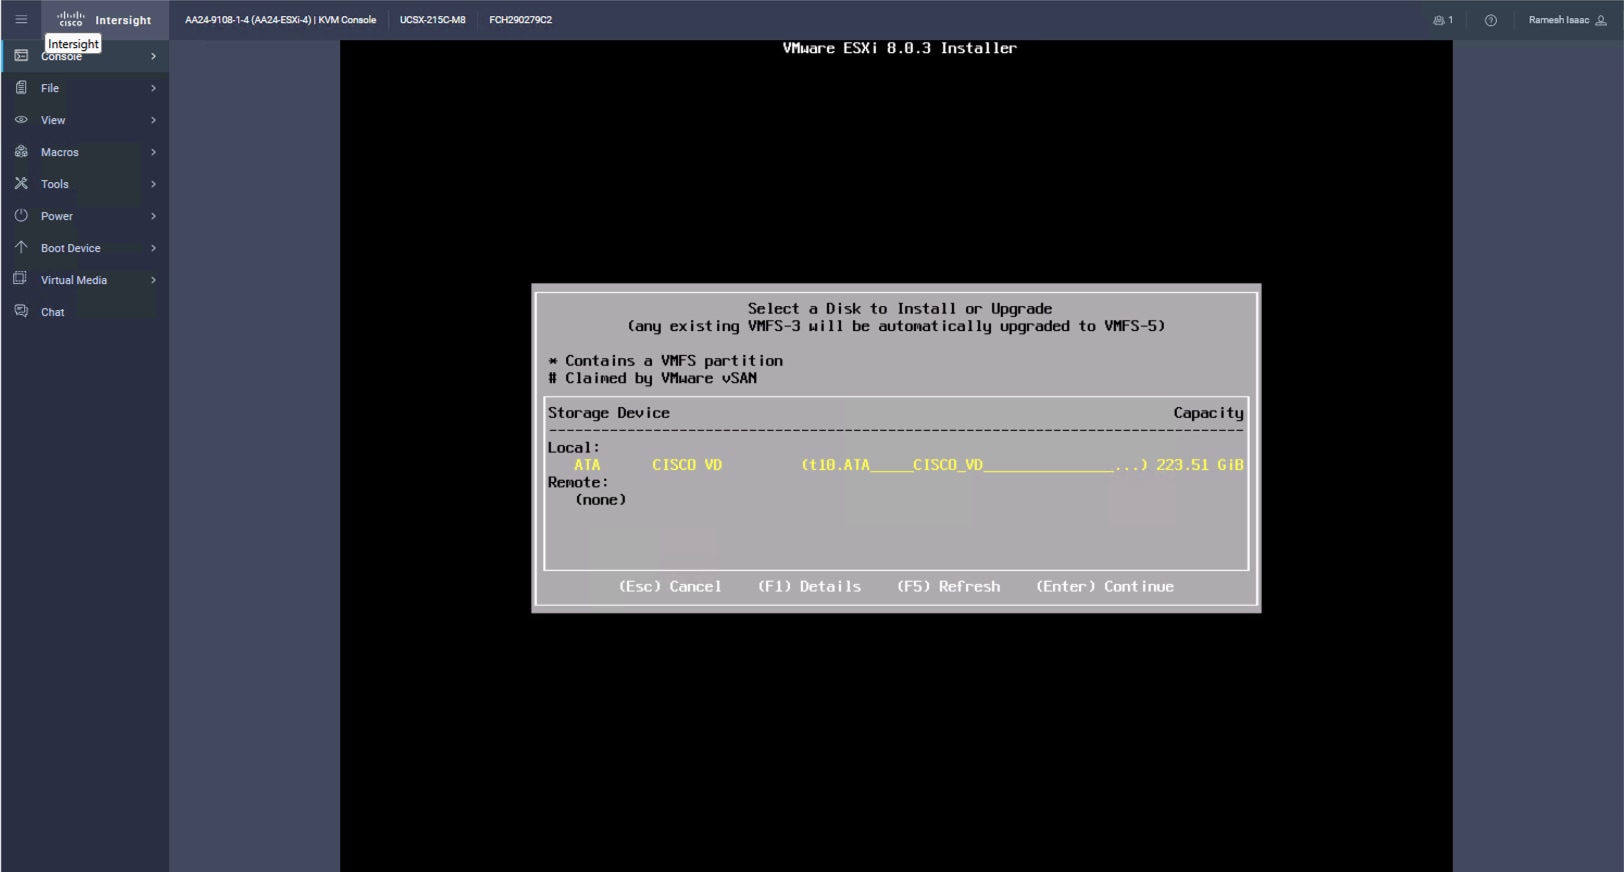This screenshot has height=872, width=1624.
Task: Click the Chat bubble icon
Action: (x=21, y=311)
